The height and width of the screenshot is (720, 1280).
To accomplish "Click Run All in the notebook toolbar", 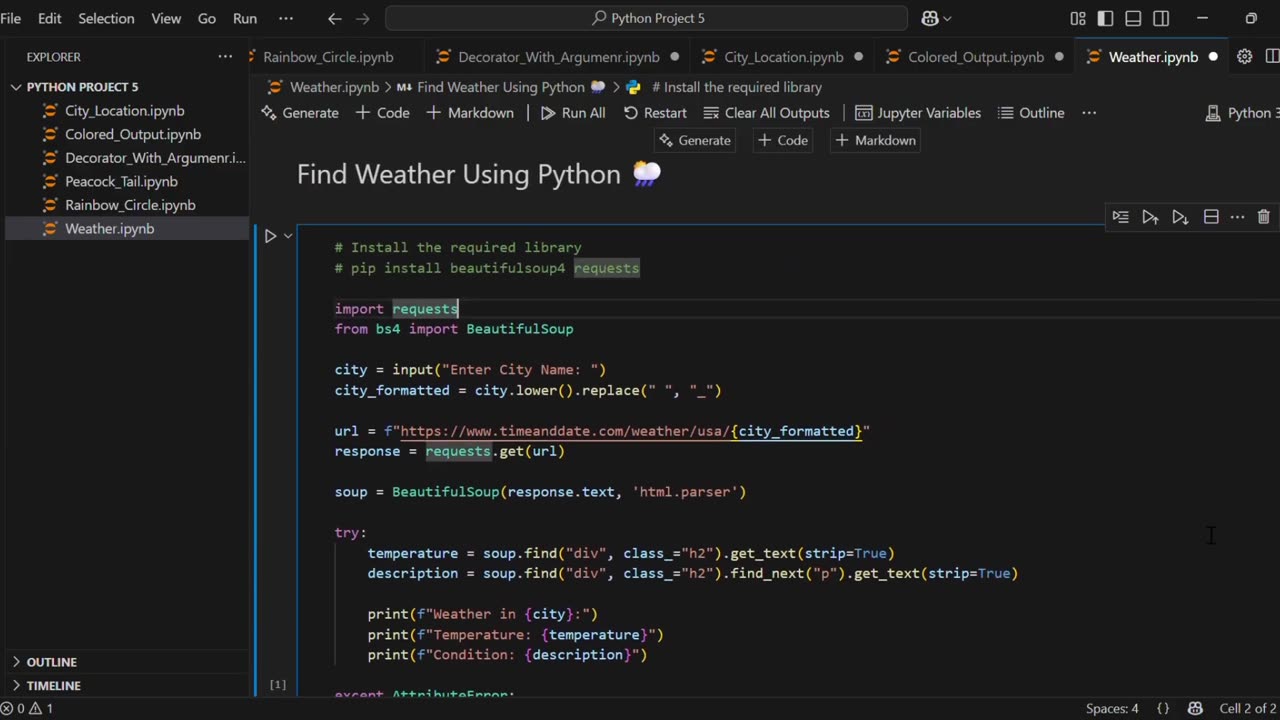I will [x=572, y=113].
